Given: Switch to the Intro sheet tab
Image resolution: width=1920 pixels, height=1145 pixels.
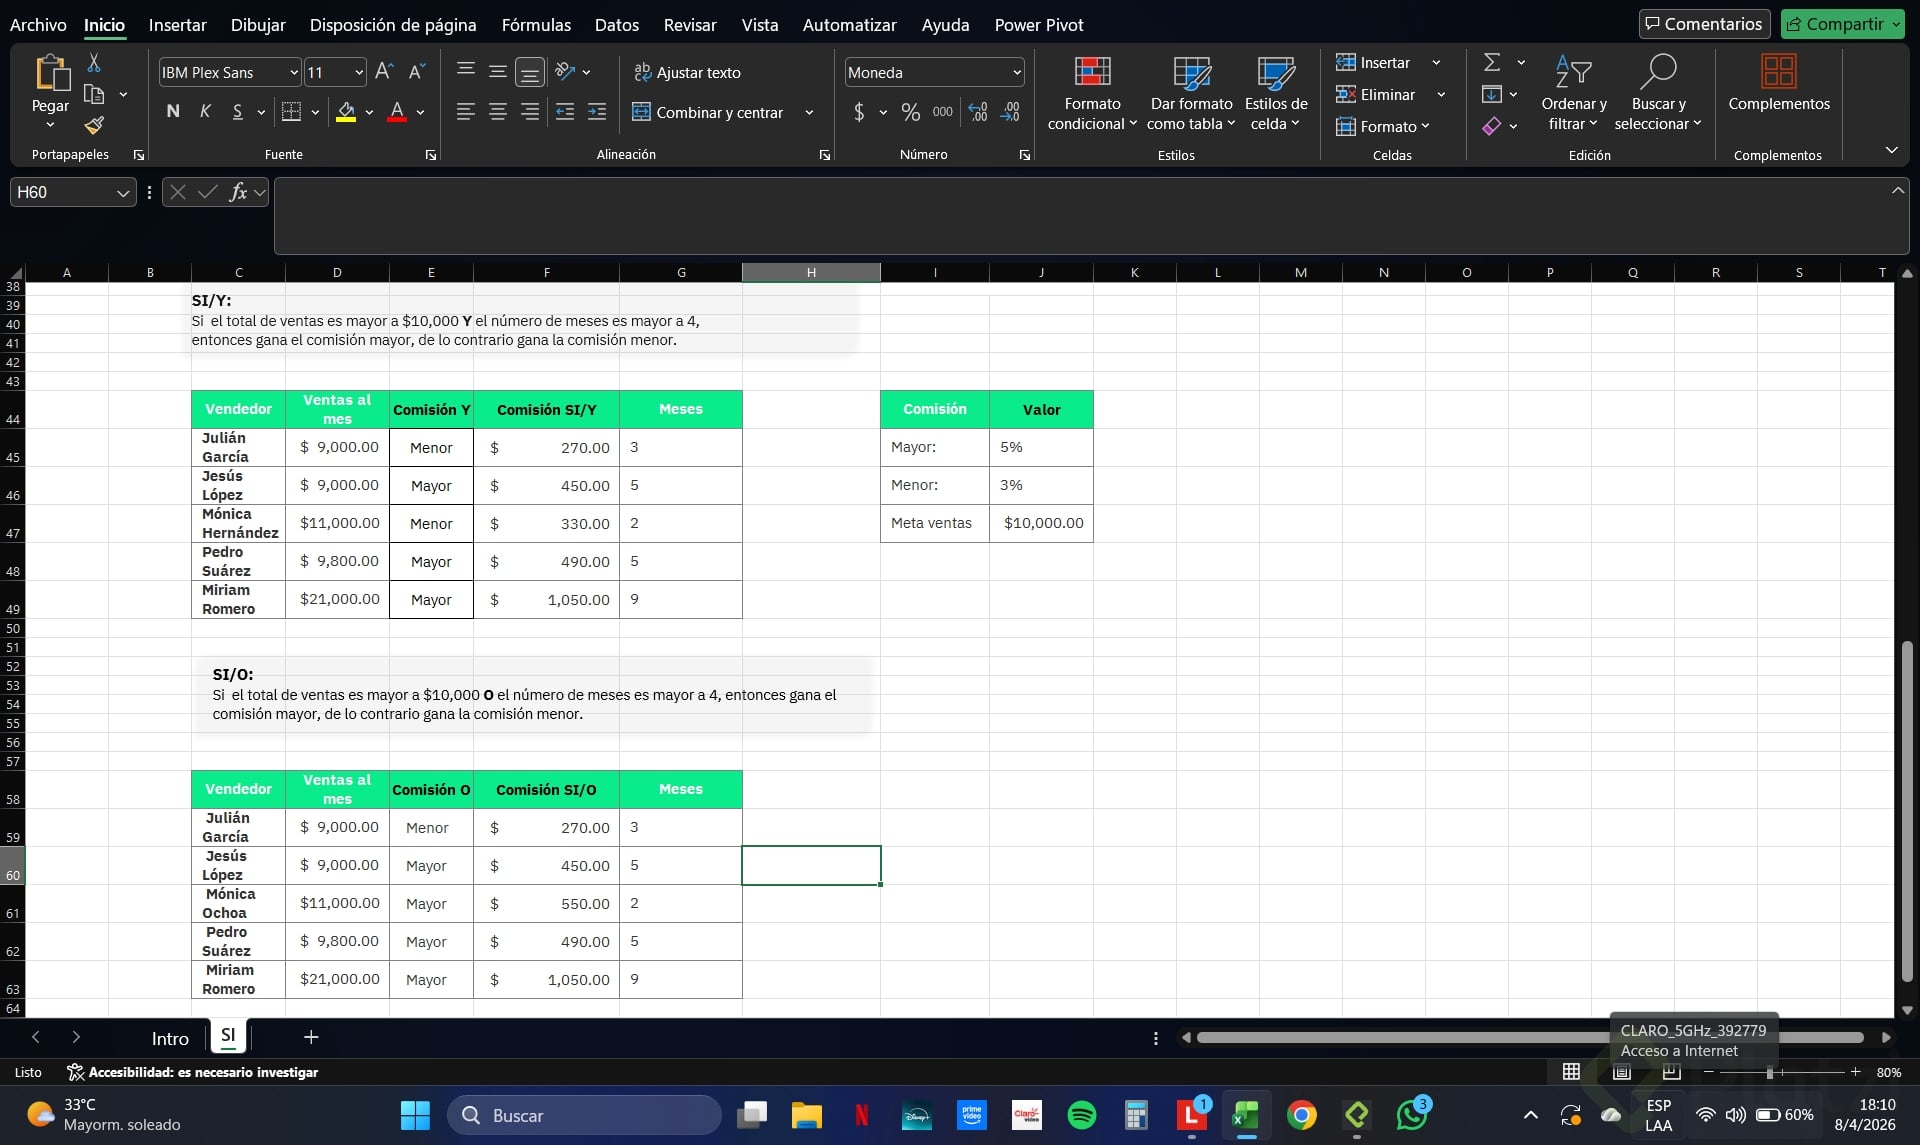Looking at the screenshot, I should click(x=170, y=1038).
